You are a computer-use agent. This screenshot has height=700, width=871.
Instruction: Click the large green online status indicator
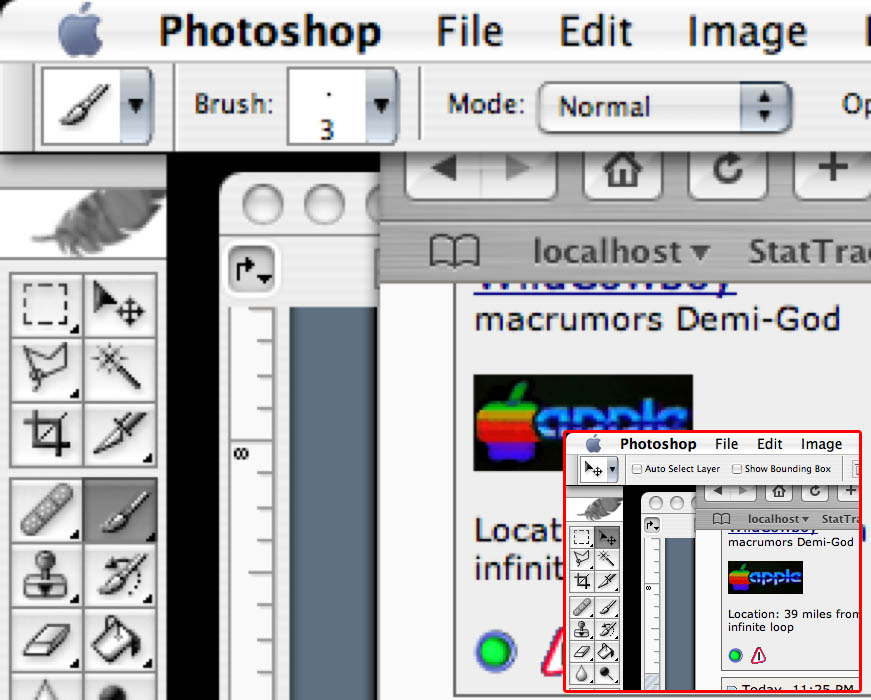pyautogui.click(x=495, y=651)
